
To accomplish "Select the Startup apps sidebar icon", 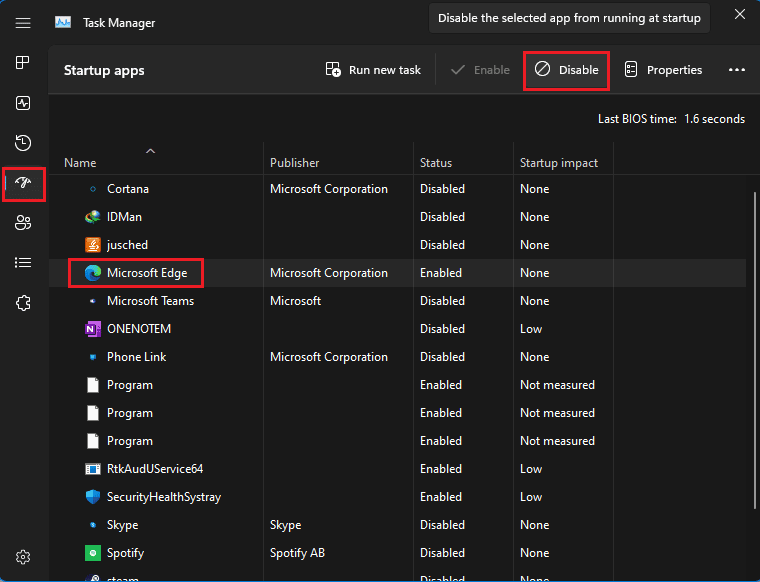I will [23, 183].
